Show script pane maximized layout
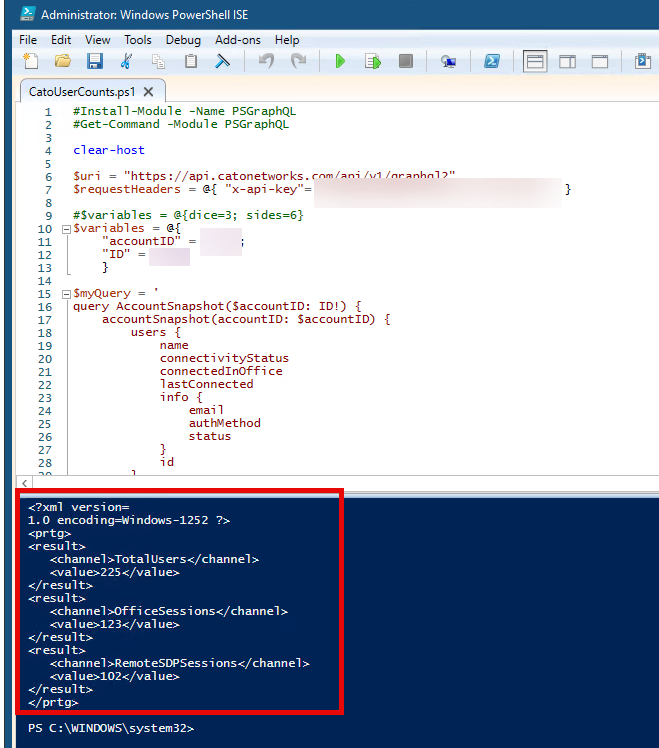 pyautogui.click(x=600, y=62)
